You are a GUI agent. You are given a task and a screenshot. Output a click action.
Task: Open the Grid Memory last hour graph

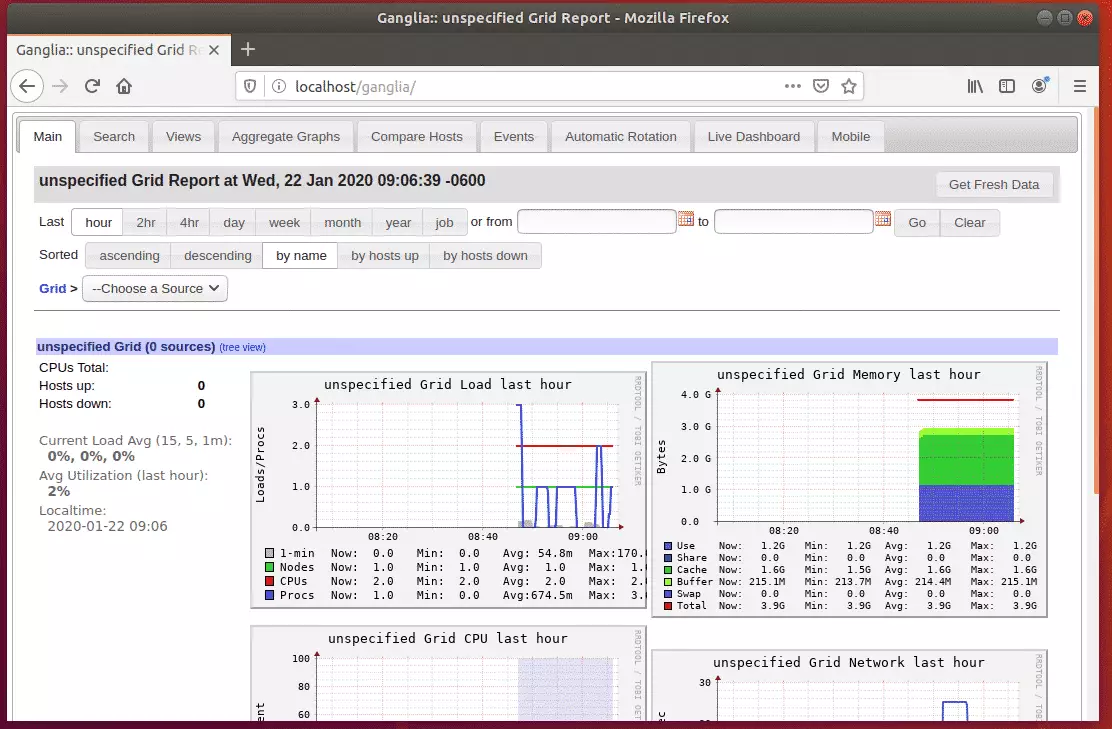[x=849, y=489]
